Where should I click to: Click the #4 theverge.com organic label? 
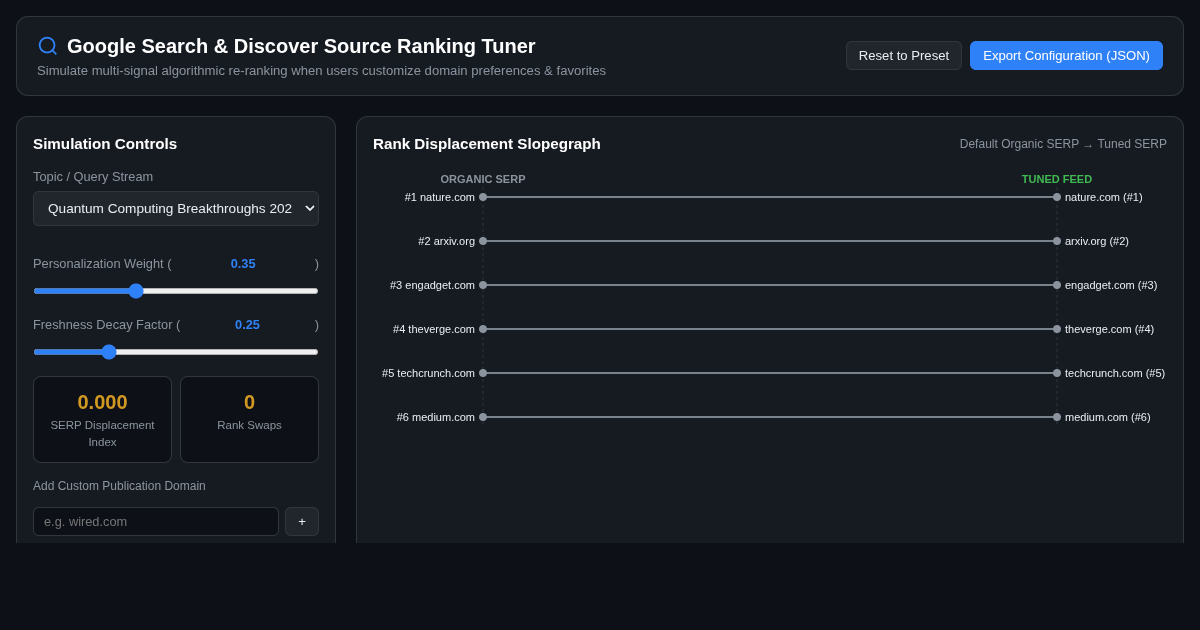(x=434, y=329)
